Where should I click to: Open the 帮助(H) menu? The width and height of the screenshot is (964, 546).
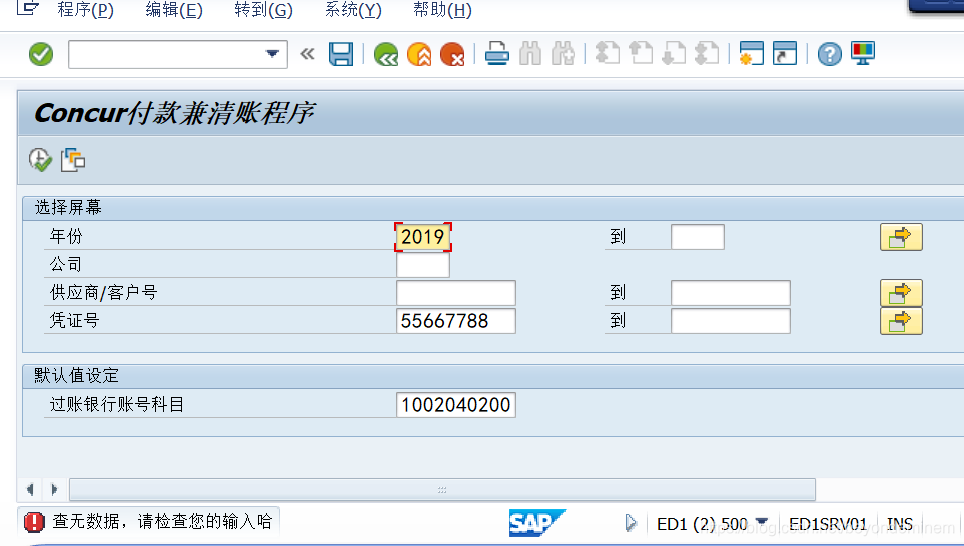[x=442, y=10]
